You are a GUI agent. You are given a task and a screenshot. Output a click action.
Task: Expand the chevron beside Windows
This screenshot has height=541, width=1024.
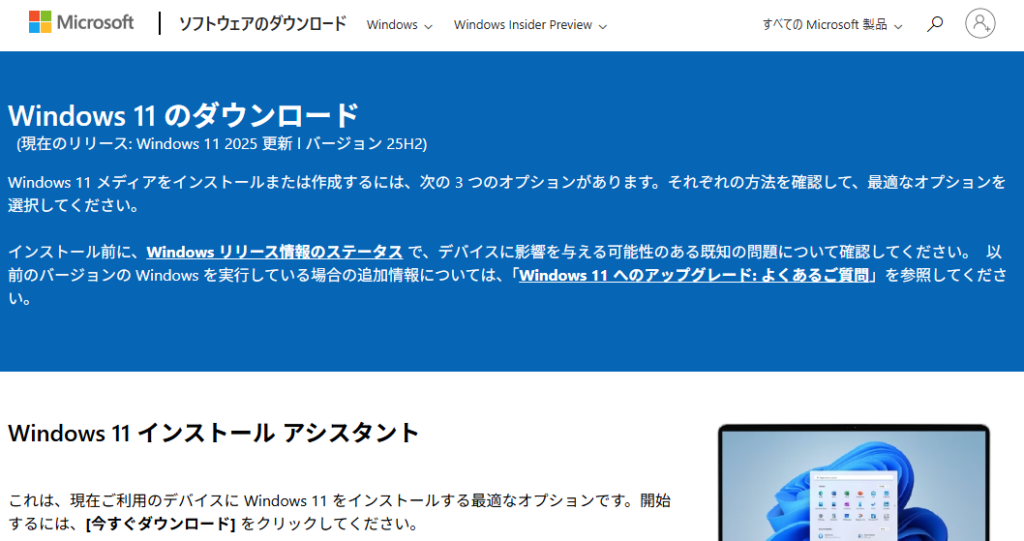coord(429,26)
